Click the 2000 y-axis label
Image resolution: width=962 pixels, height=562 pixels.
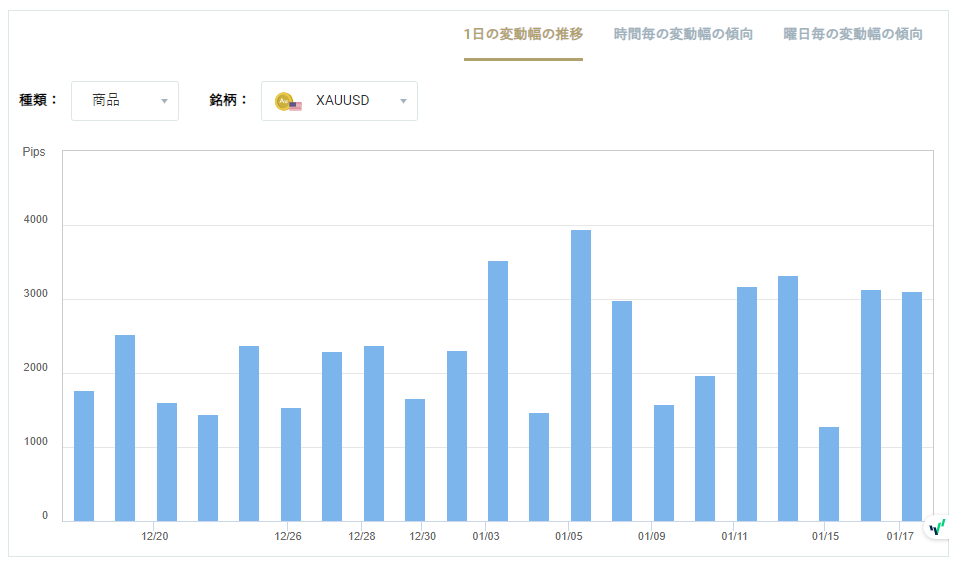(36, 368)
